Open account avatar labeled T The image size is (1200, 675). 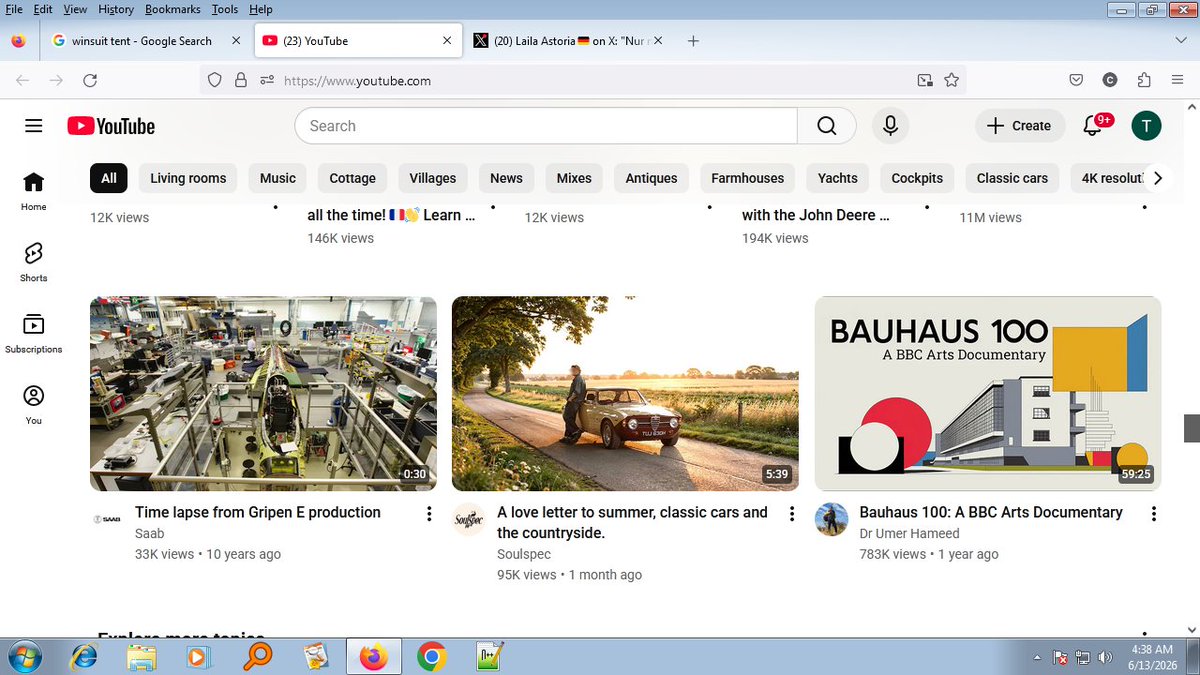point(1146,126)
